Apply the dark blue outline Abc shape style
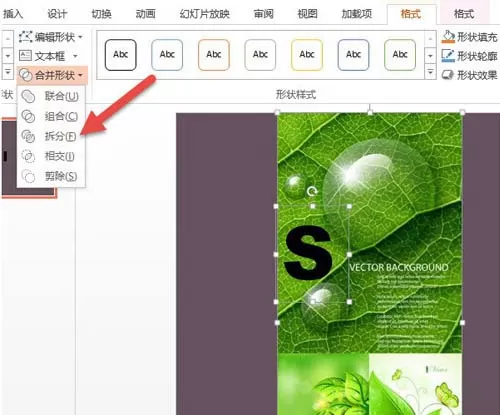This screenshot has height=415, width=500. pyautogui.click(x=353, y=55)
